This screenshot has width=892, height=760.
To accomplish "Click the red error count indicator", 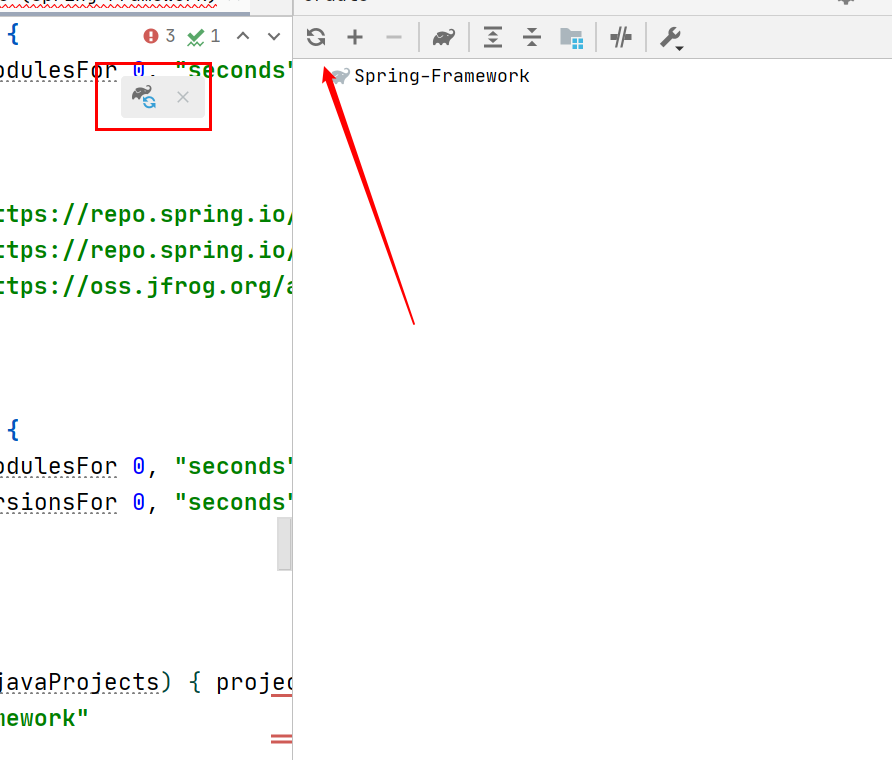I will (x=159, y=36).
